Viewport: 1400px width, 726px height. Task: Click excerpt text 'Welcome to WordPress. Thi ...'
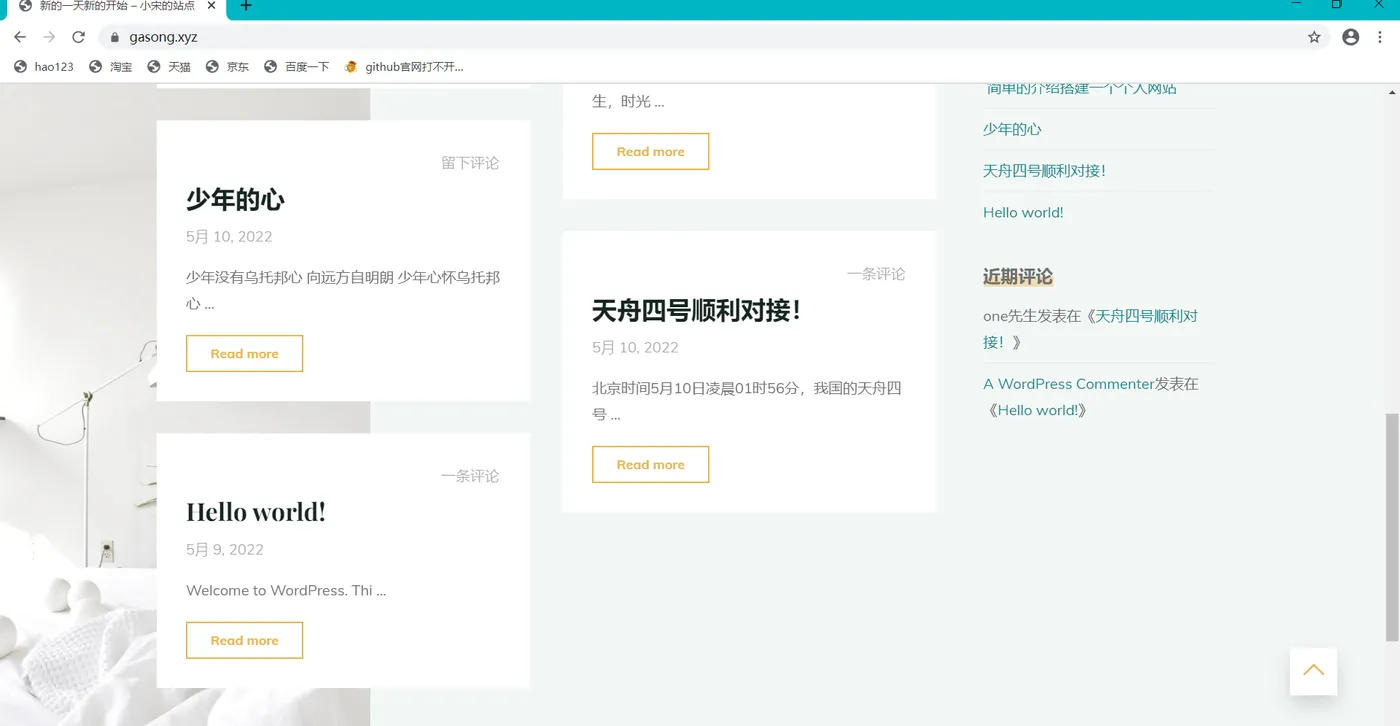tap(286, 591)
